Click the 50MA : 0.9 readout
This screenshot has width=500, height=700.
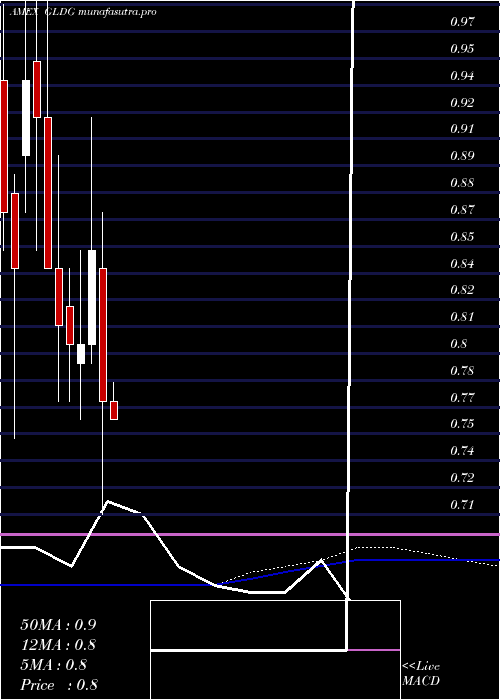click(x=58, y=625)
